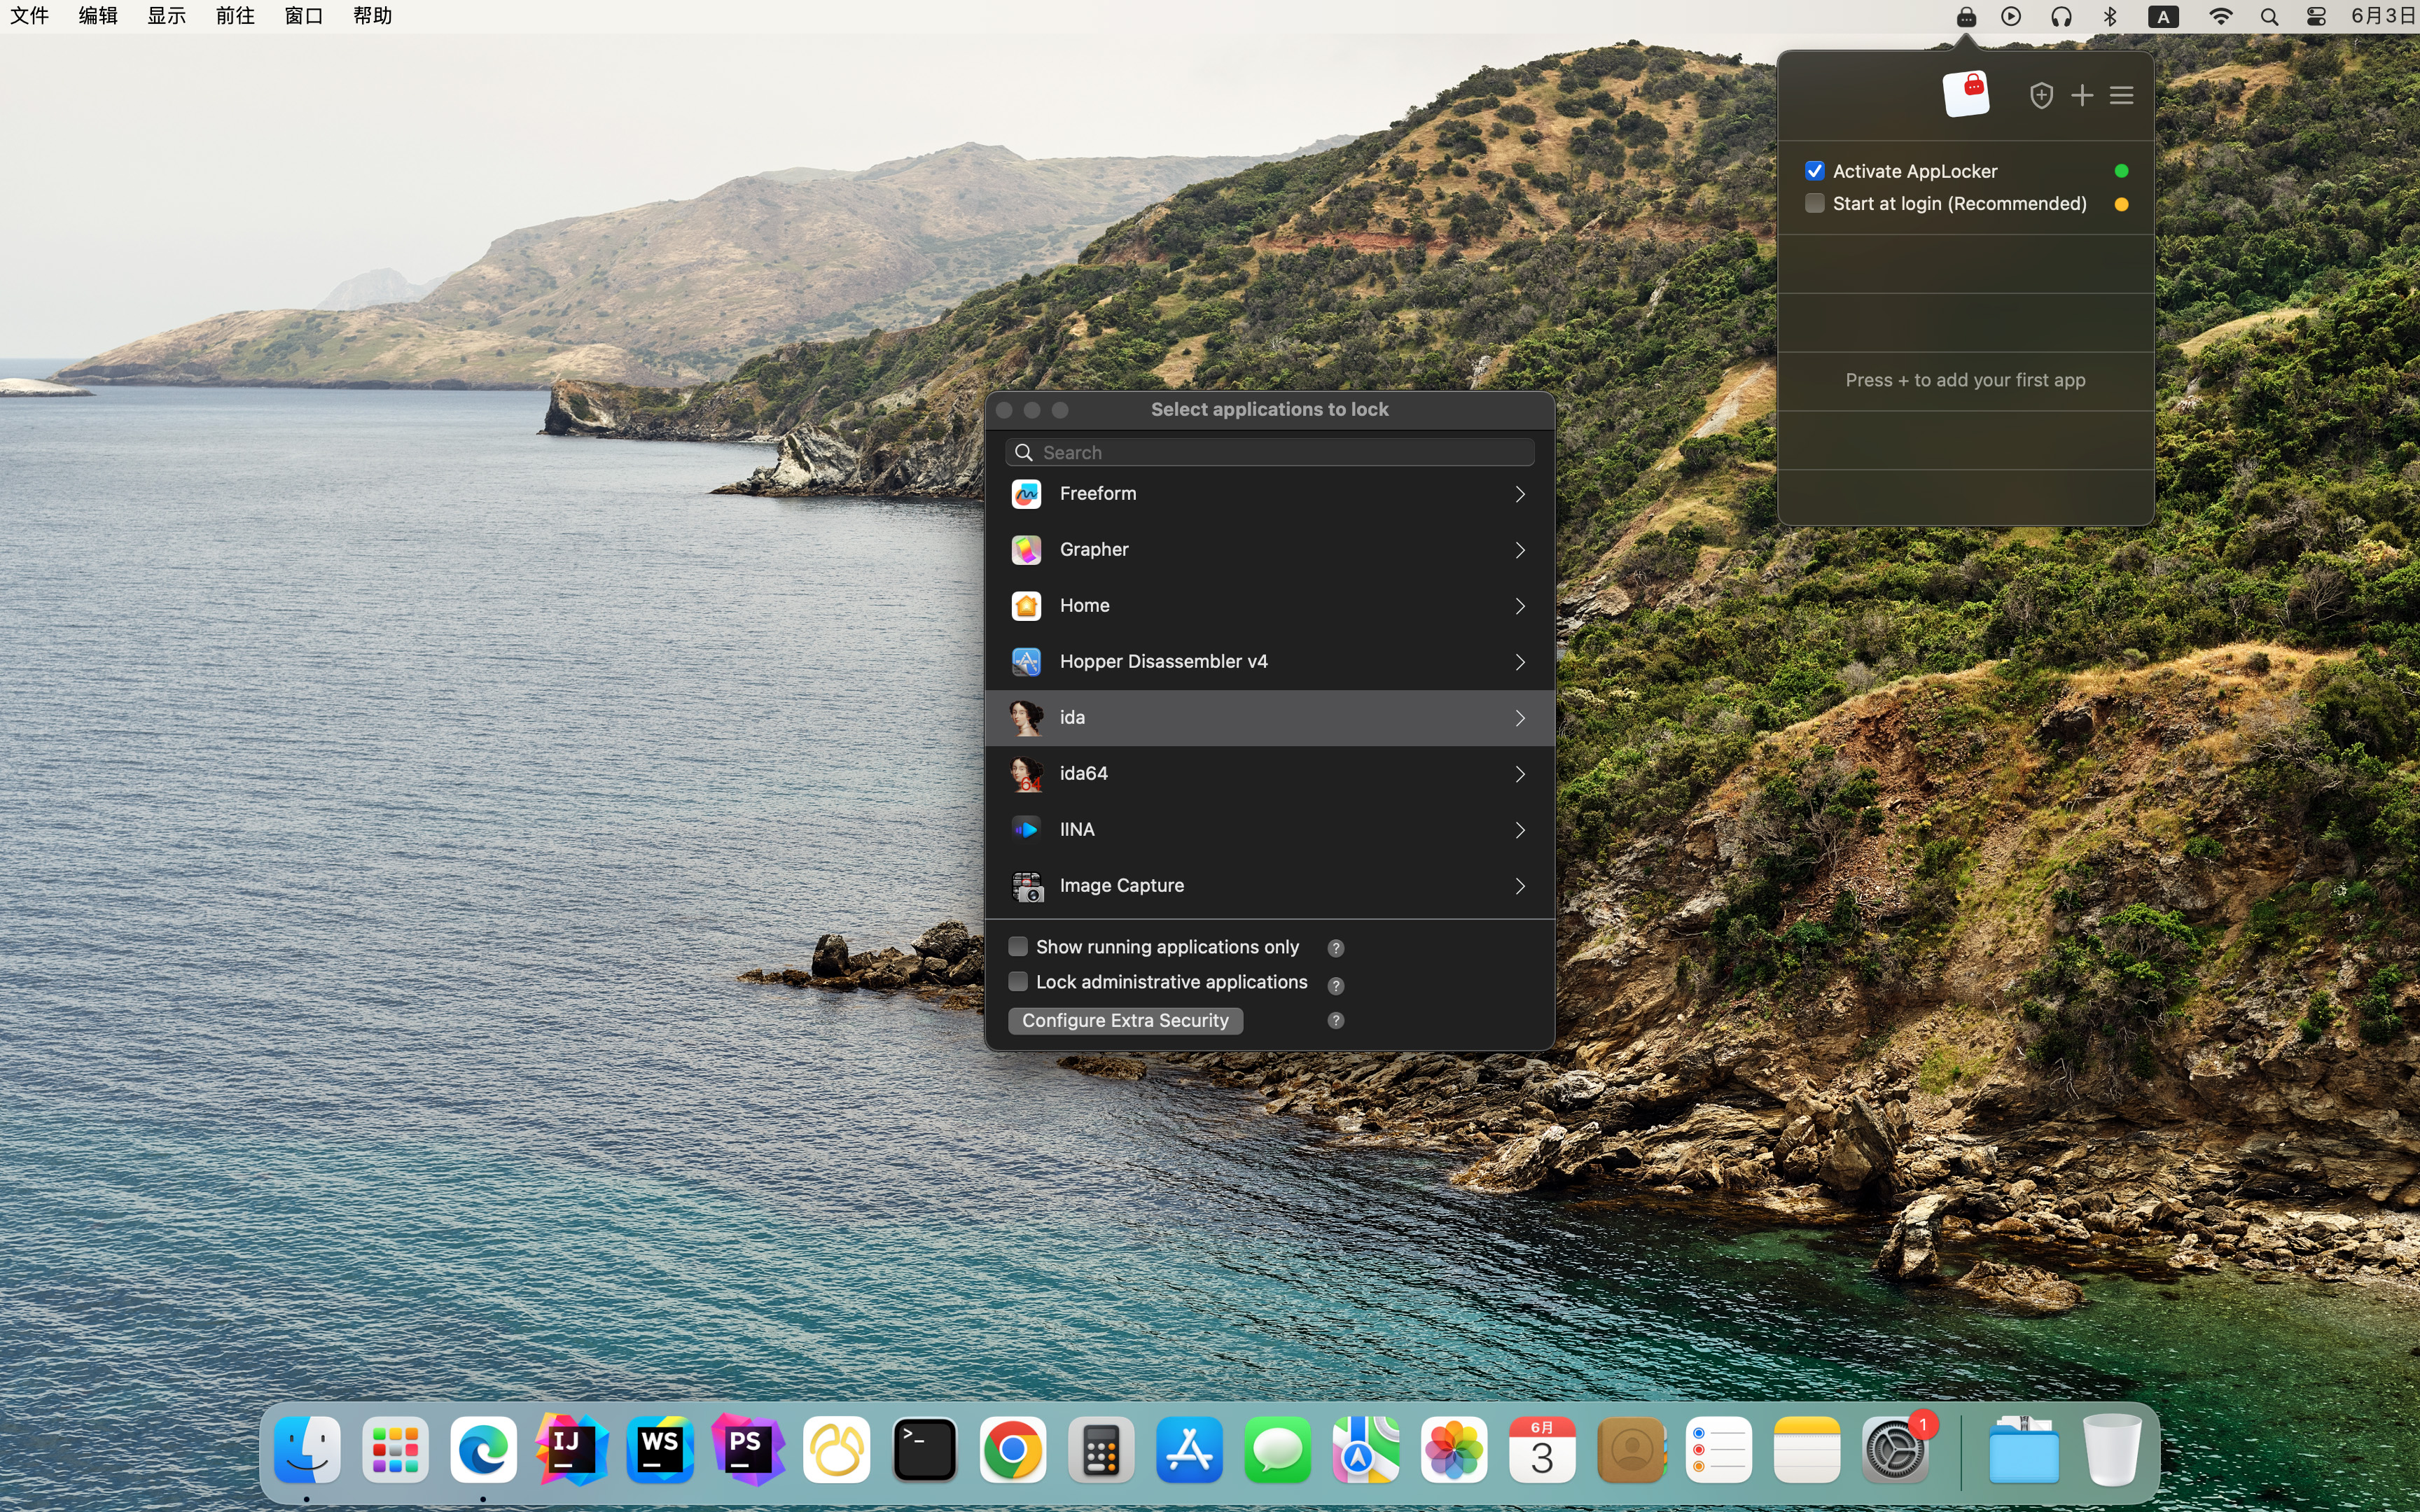Click the input source A icon in menu bar
This screenshot has height=1512, width=2420.
2163,16
